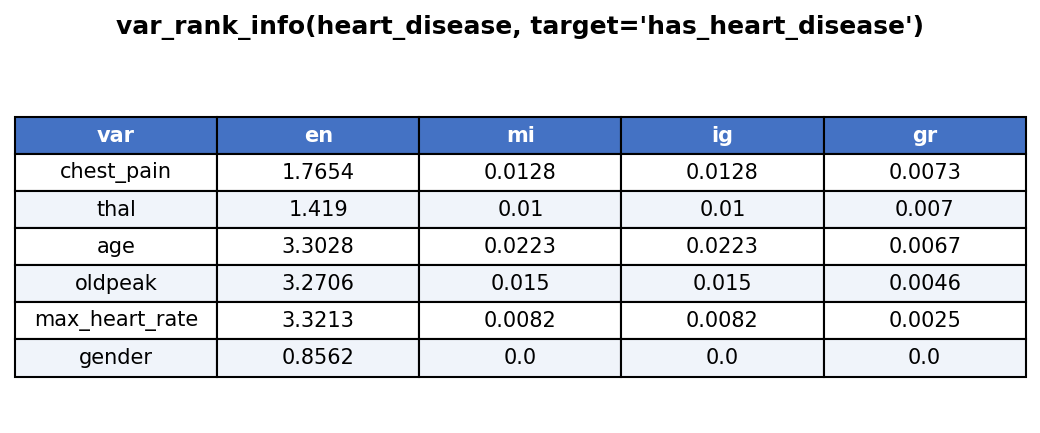Select the 3.2706 oldpeak entropy cell
This screenshot has height=433, width=1040.
(318, 284)
